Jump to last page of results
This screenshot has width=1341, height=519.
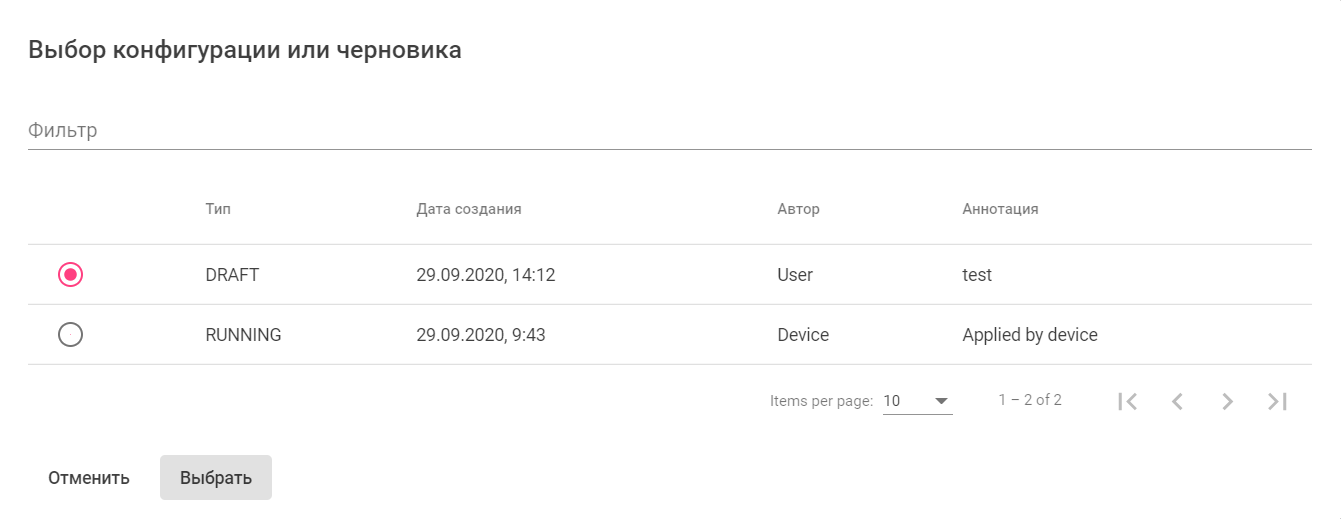(1277, 401)
